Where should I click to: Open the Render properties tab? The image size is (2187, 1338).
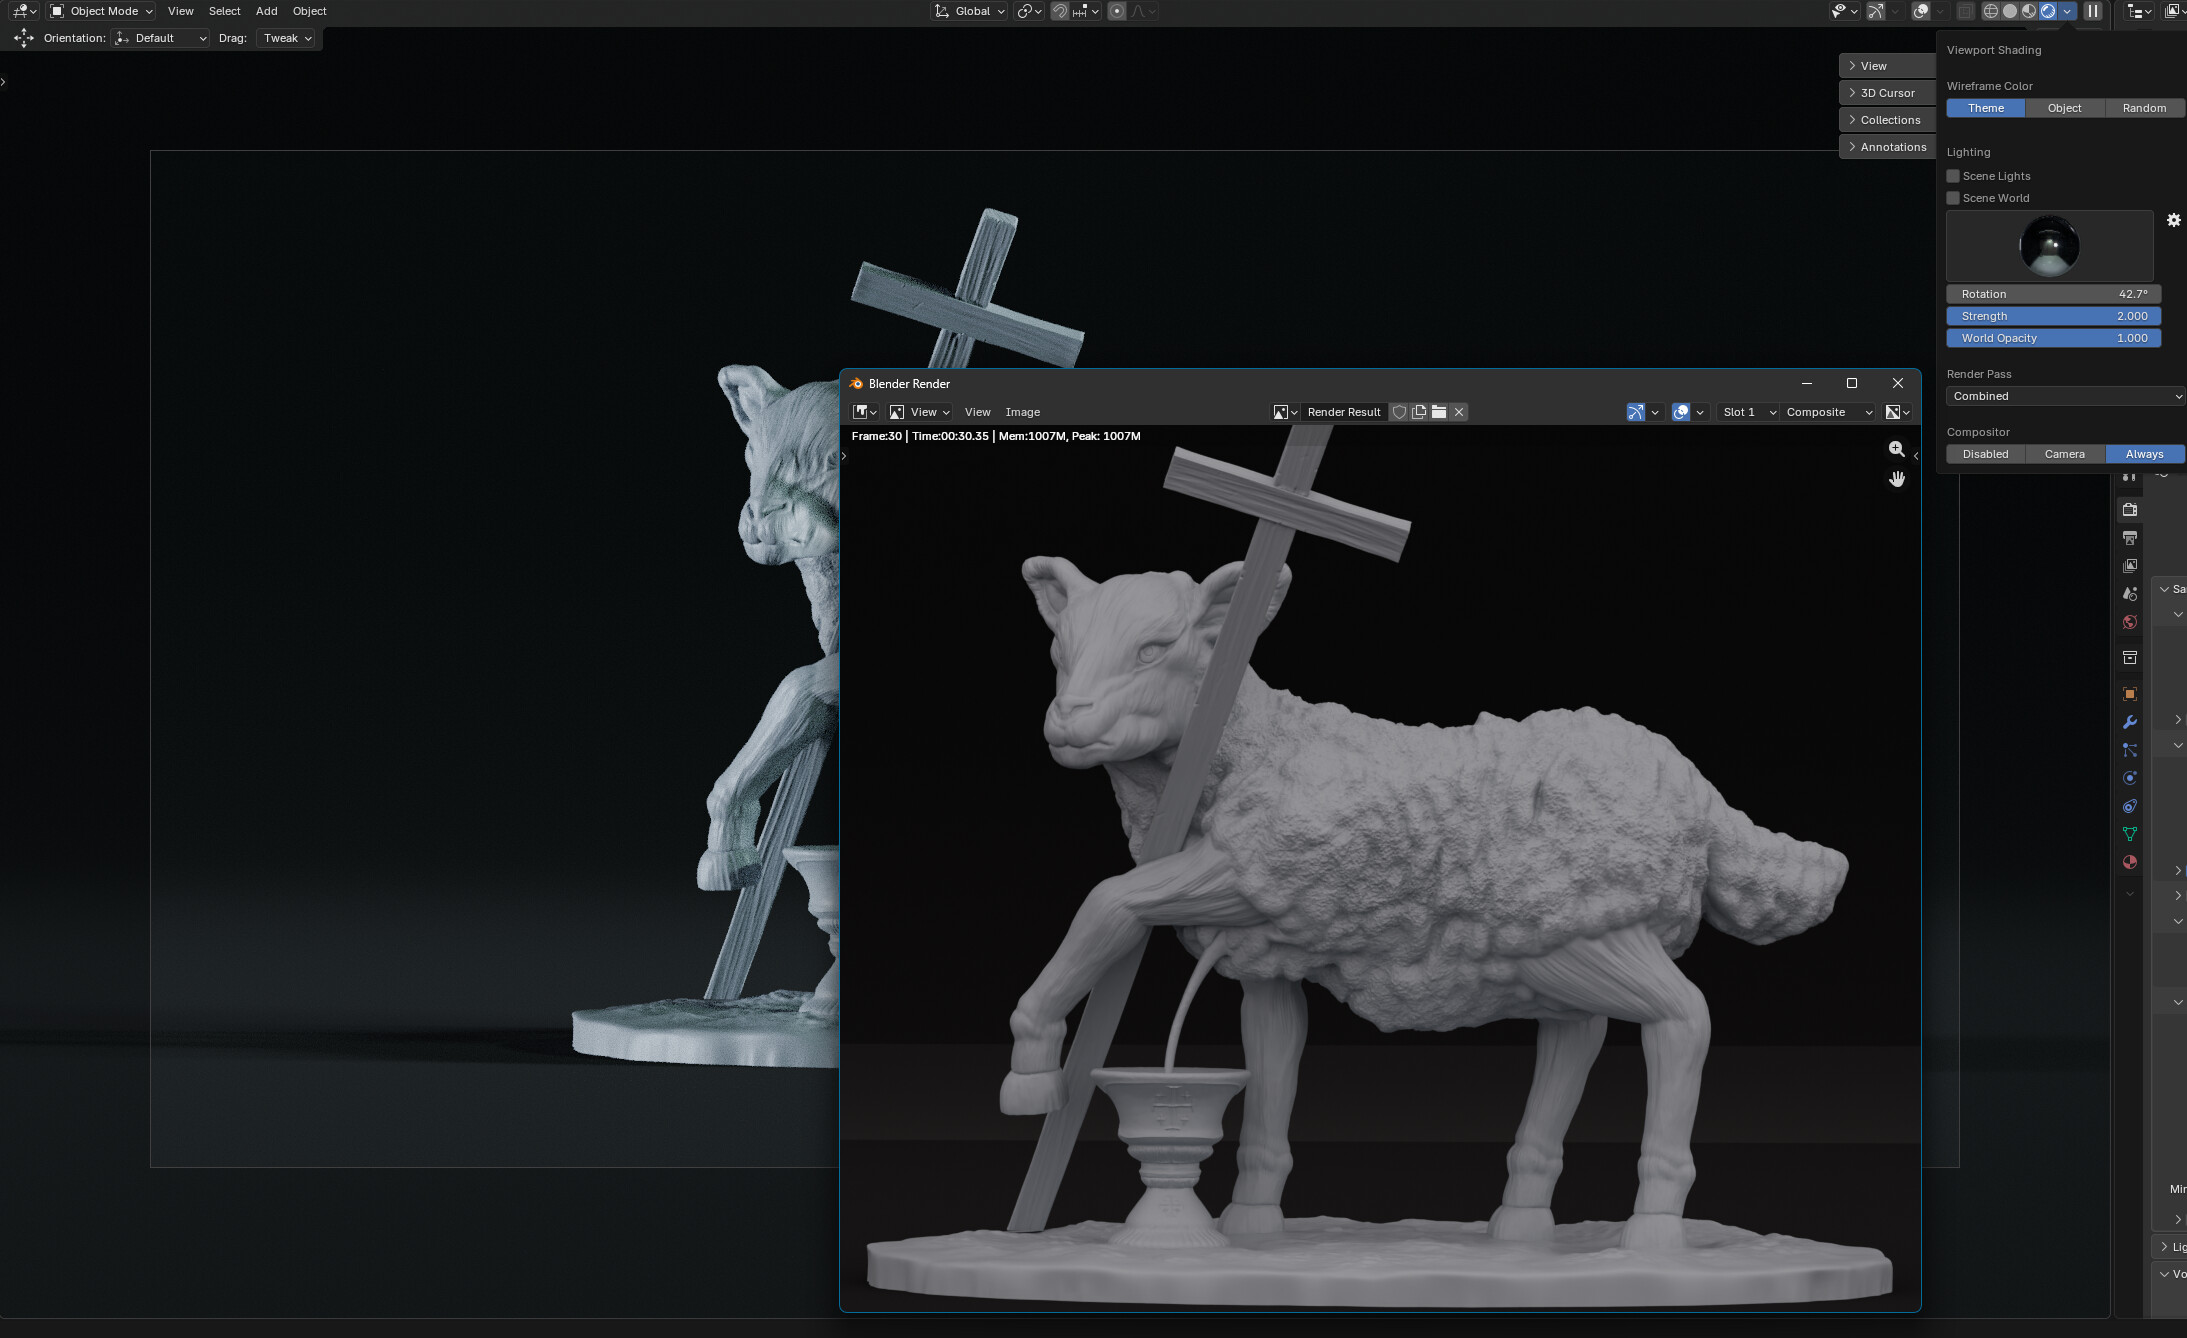tap(2130, 510)
